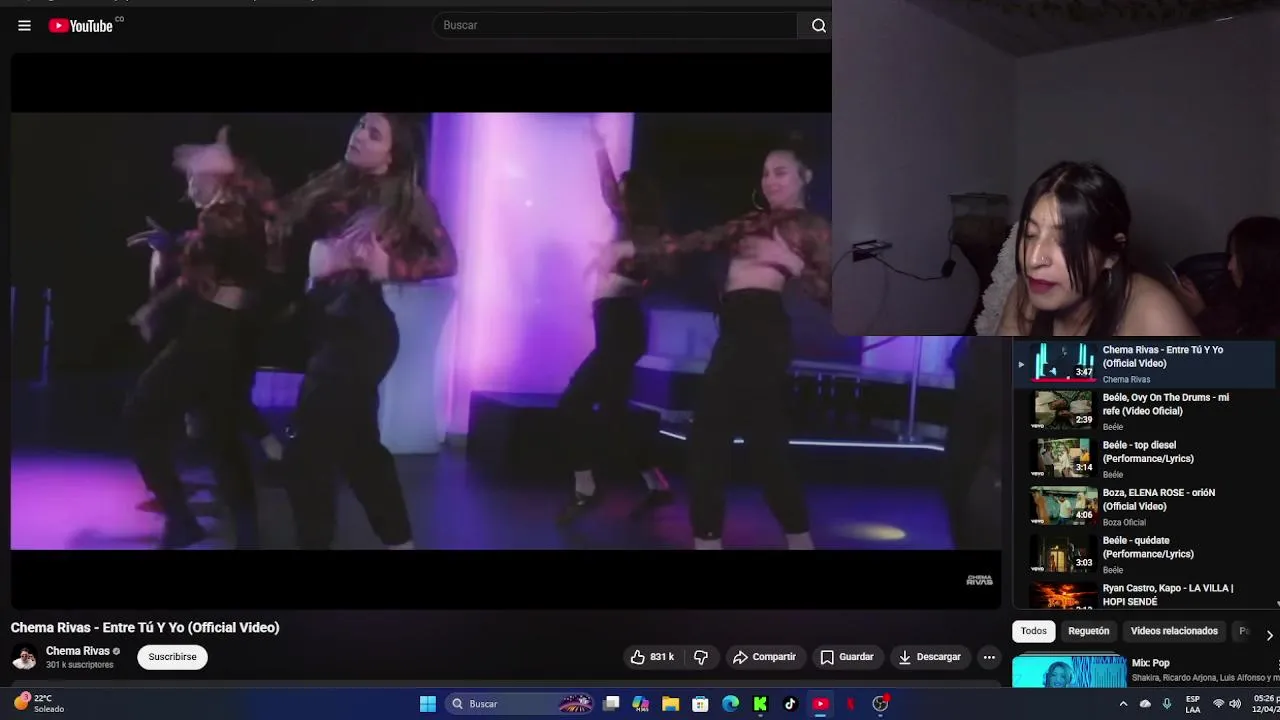Click the Windows taskbar Buscar search box
The image size is (1280, 720).
(x=520, y=704)
